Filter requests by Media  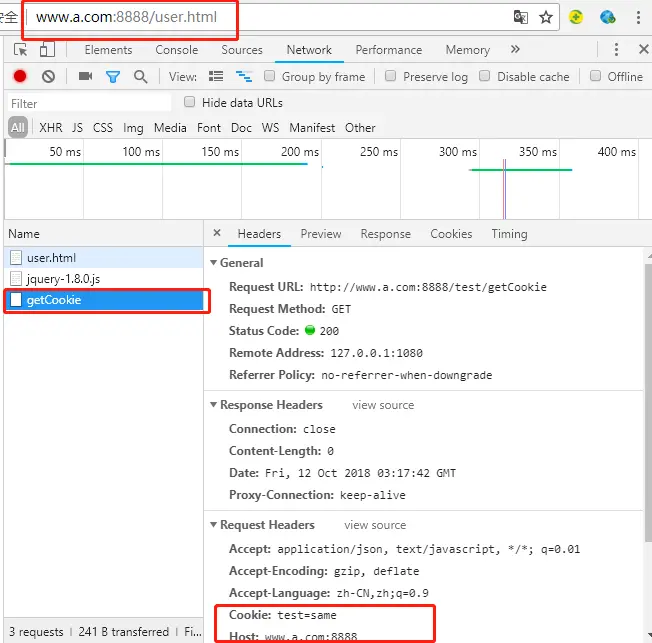pos(170,128)
